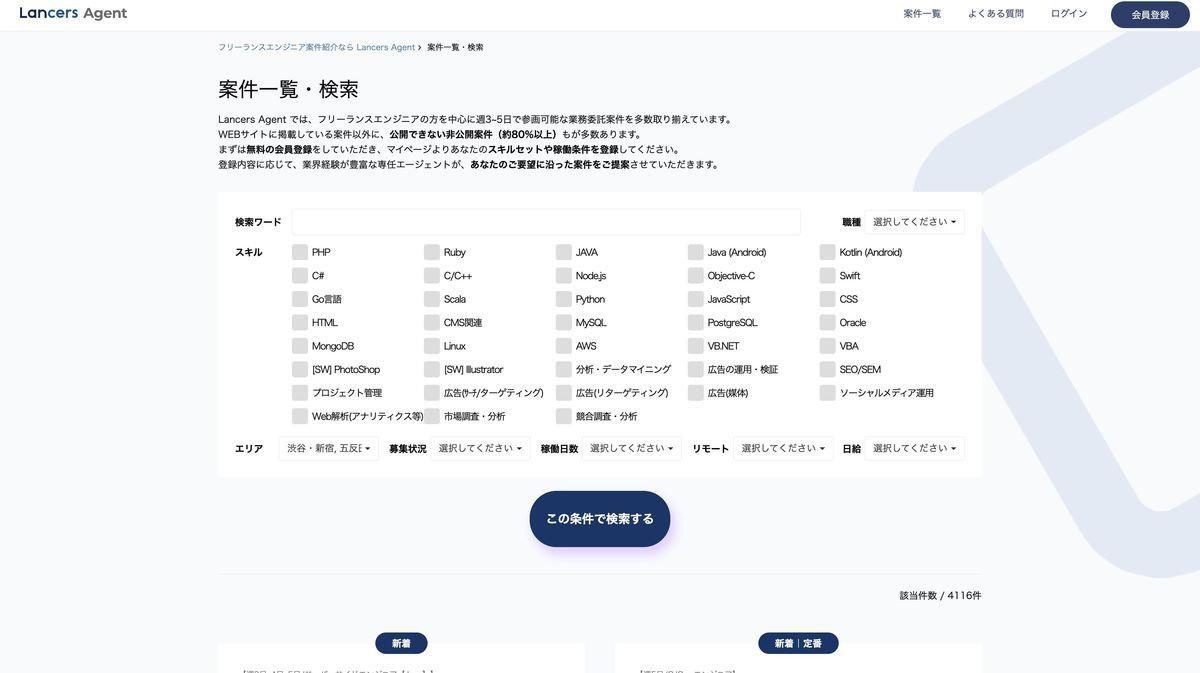Click the 案件一覧・検索 page heading
Screen dimensions: 1200x673
coord(288,90)
